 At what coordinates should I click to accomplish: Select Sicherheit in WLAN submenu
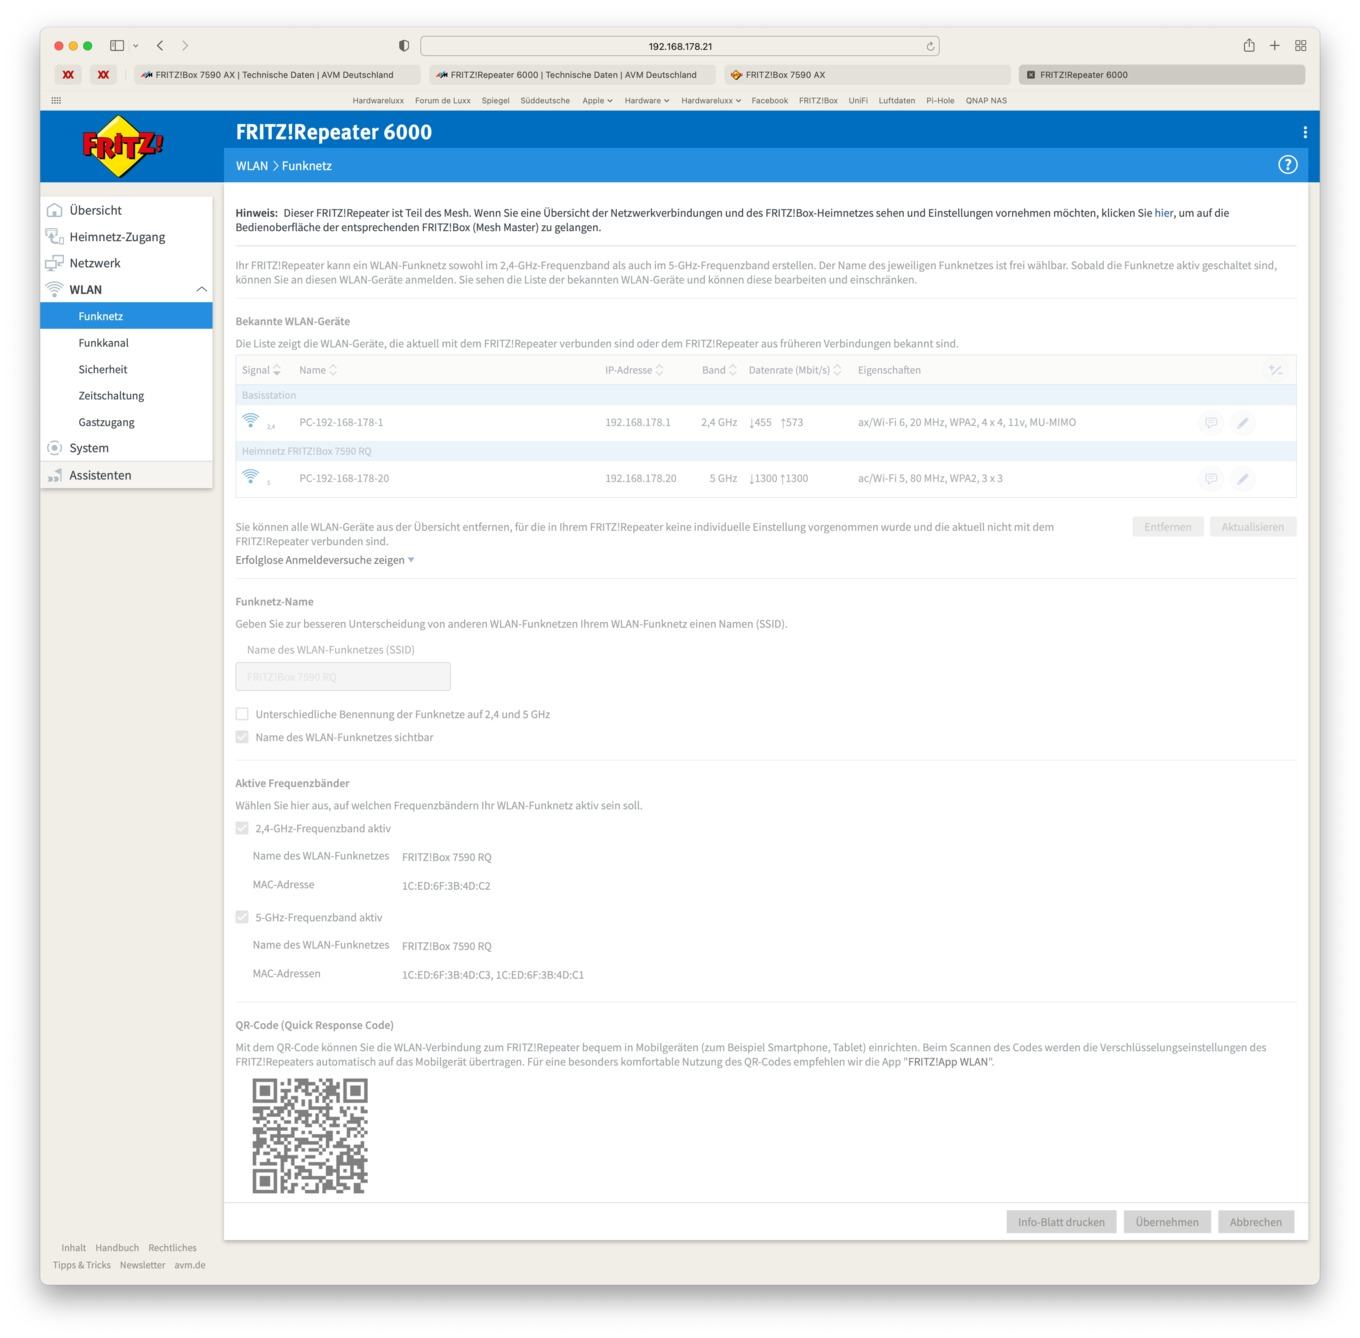coord(103,369)
